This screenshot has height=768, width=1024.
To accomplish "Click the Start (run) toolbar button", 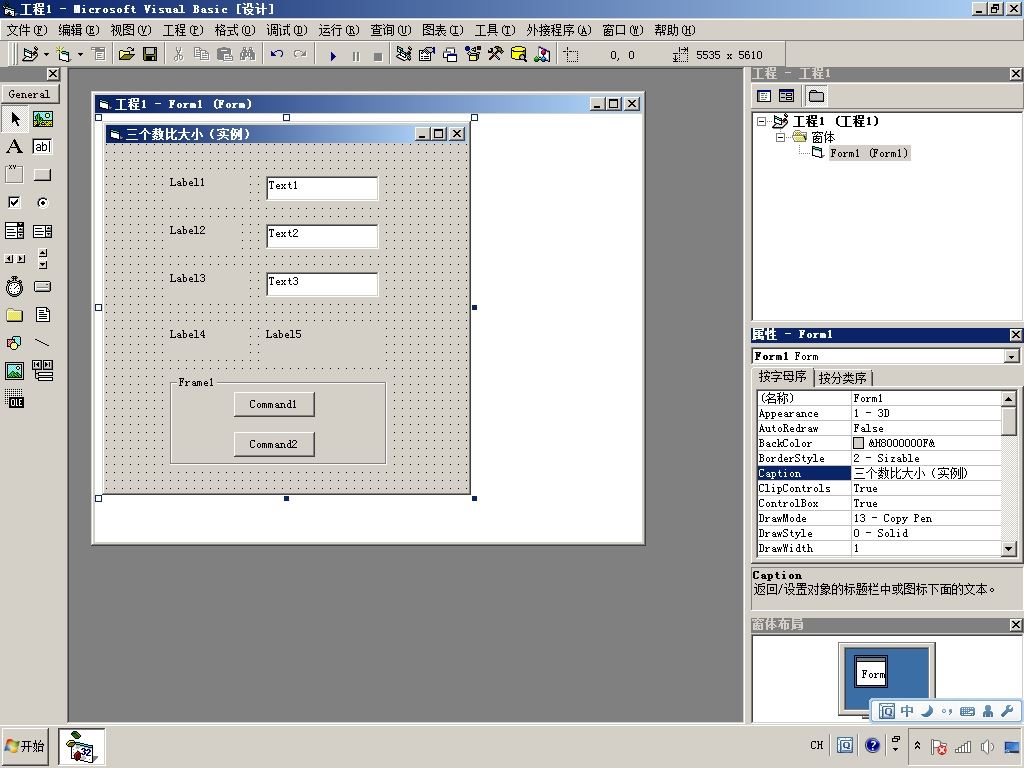I will [333, 56].
